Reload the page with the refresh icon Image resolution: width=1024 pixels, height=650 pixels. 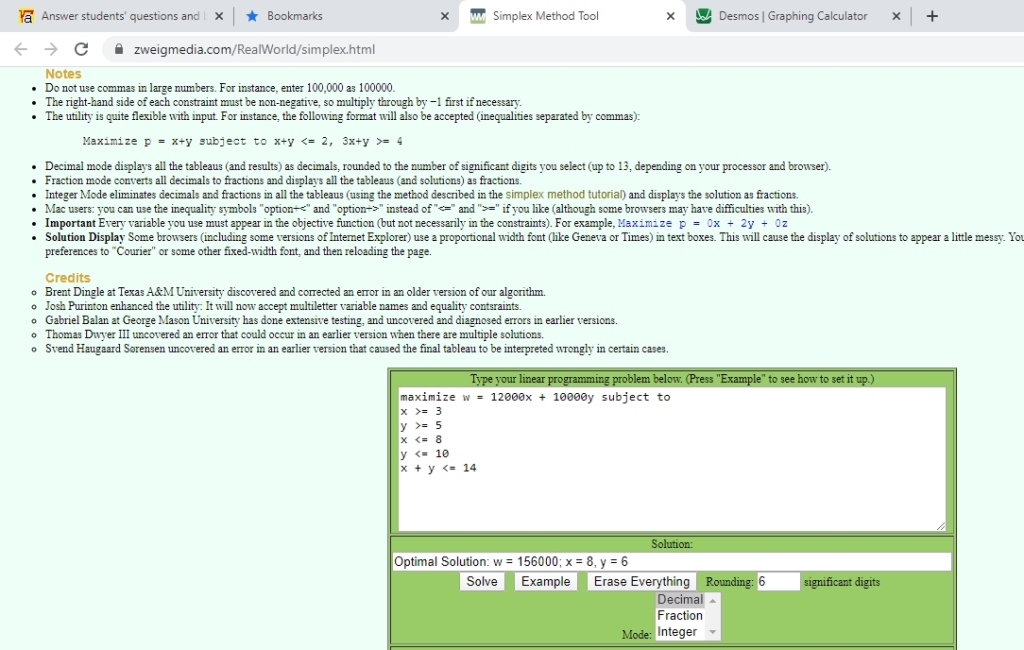pyautogui.click(x=81, y=49)
